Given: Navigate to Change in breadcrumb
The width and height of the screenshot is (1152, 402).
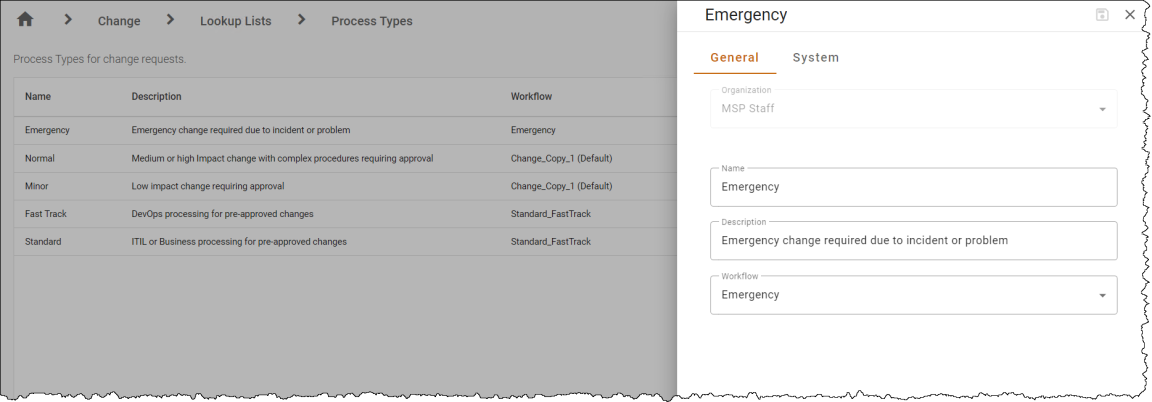Looking at the screenshot, I should click(x=119, y=21).
